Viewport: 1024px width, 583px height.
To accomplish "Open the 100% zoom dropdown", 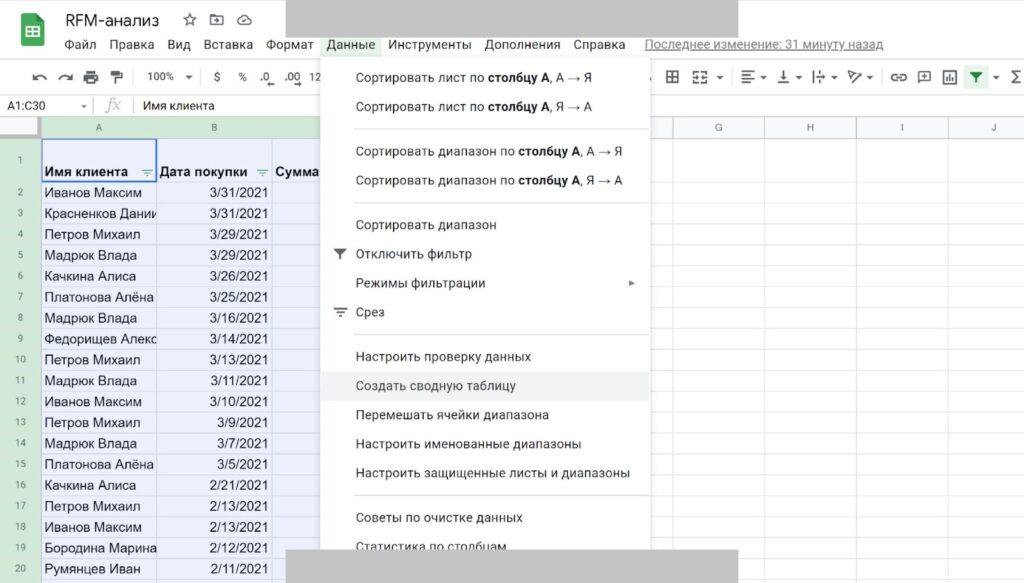I will click(168, 77).
